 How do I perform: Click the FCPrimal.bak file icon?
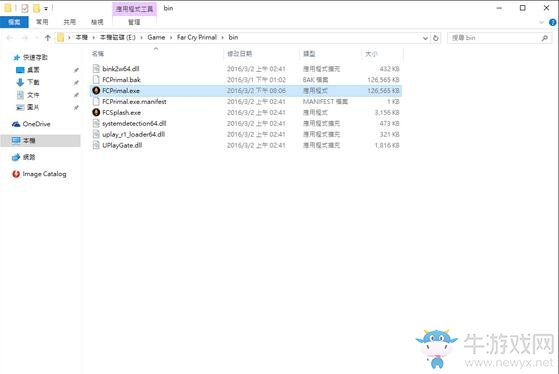96,80
